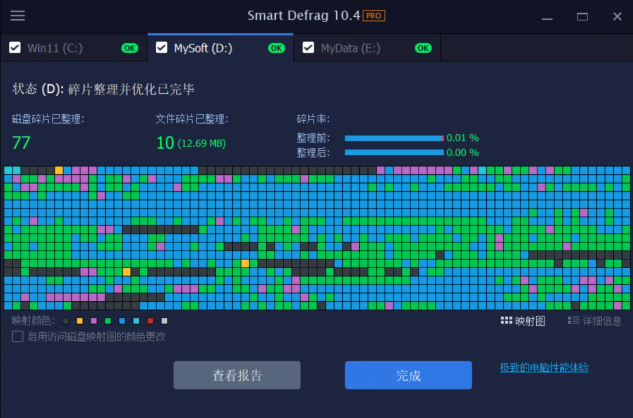Maximize the Smart Defrag window
The width and height of the screenshot is (633, 418).
582,17
